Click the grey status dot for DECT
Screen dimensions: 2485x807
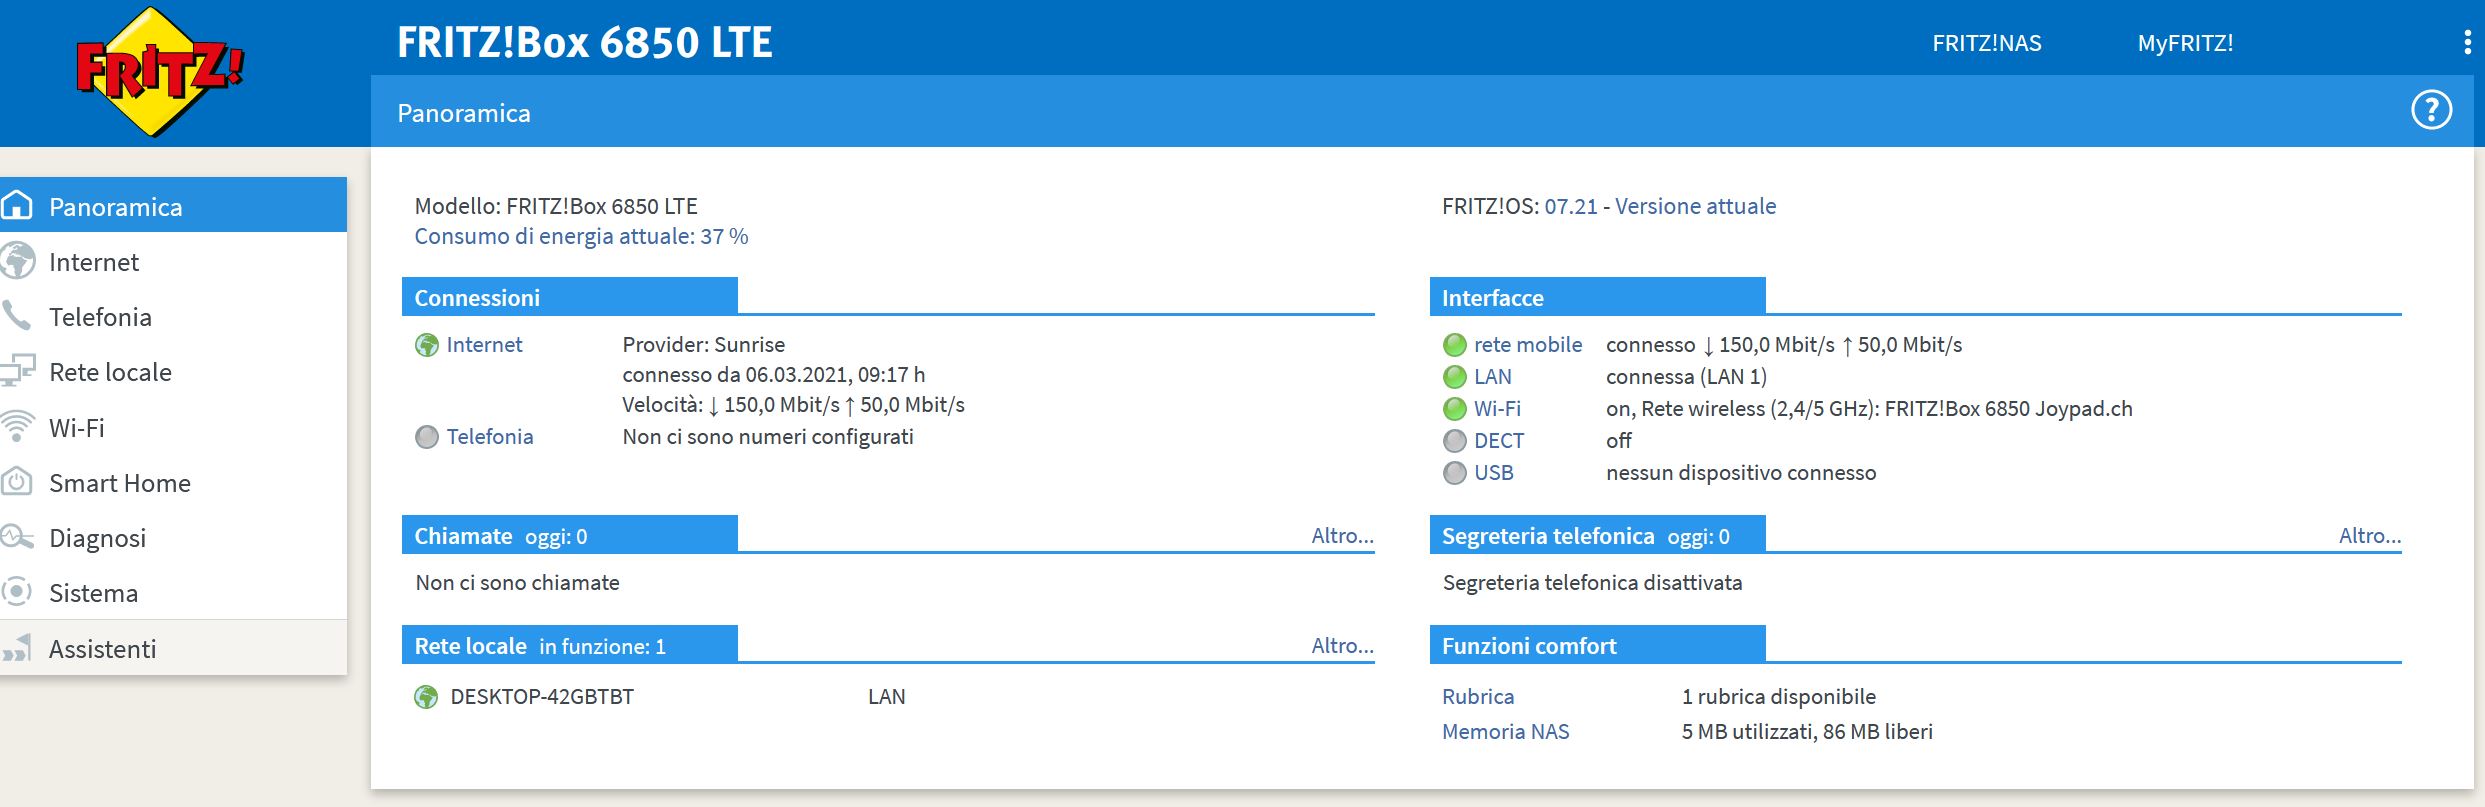1455,441
